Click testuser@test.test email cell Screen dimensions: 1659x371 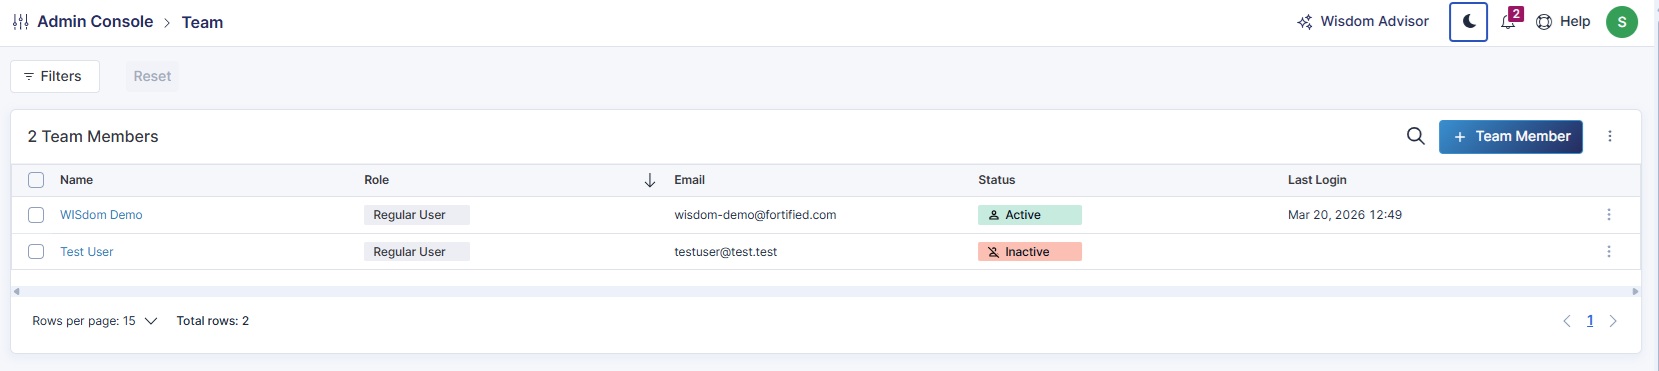coord(725,252)
